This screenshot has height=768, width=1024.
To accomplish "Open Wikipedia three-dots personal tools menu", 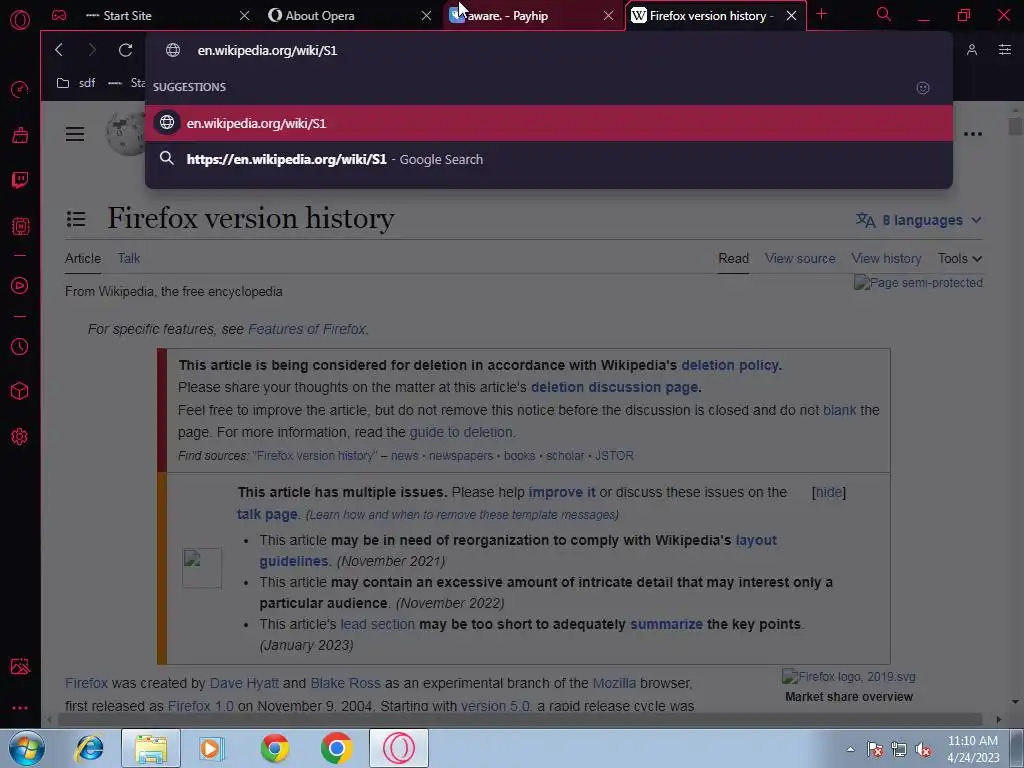I will tap(973, 134).
